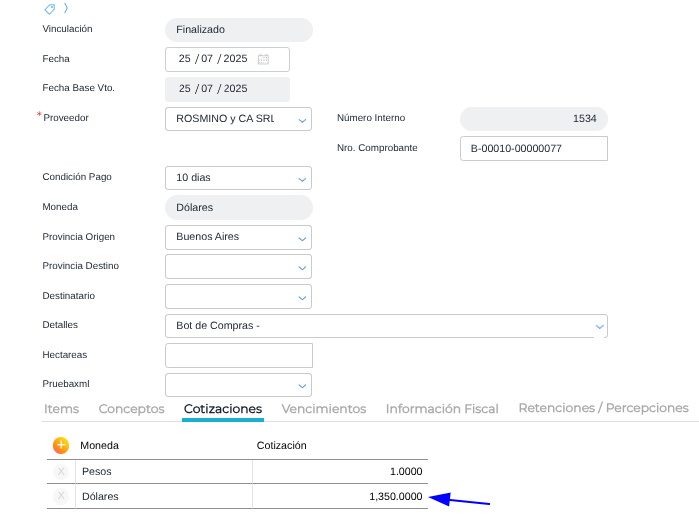699x531 pixels.
Task: Remove the Dólares row with X icon
Action: point(61,496)
